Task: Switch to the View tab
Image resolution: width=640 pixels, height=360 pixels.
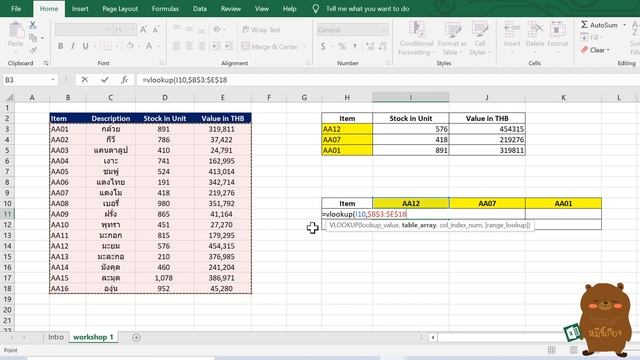Action: coord(262,9)
